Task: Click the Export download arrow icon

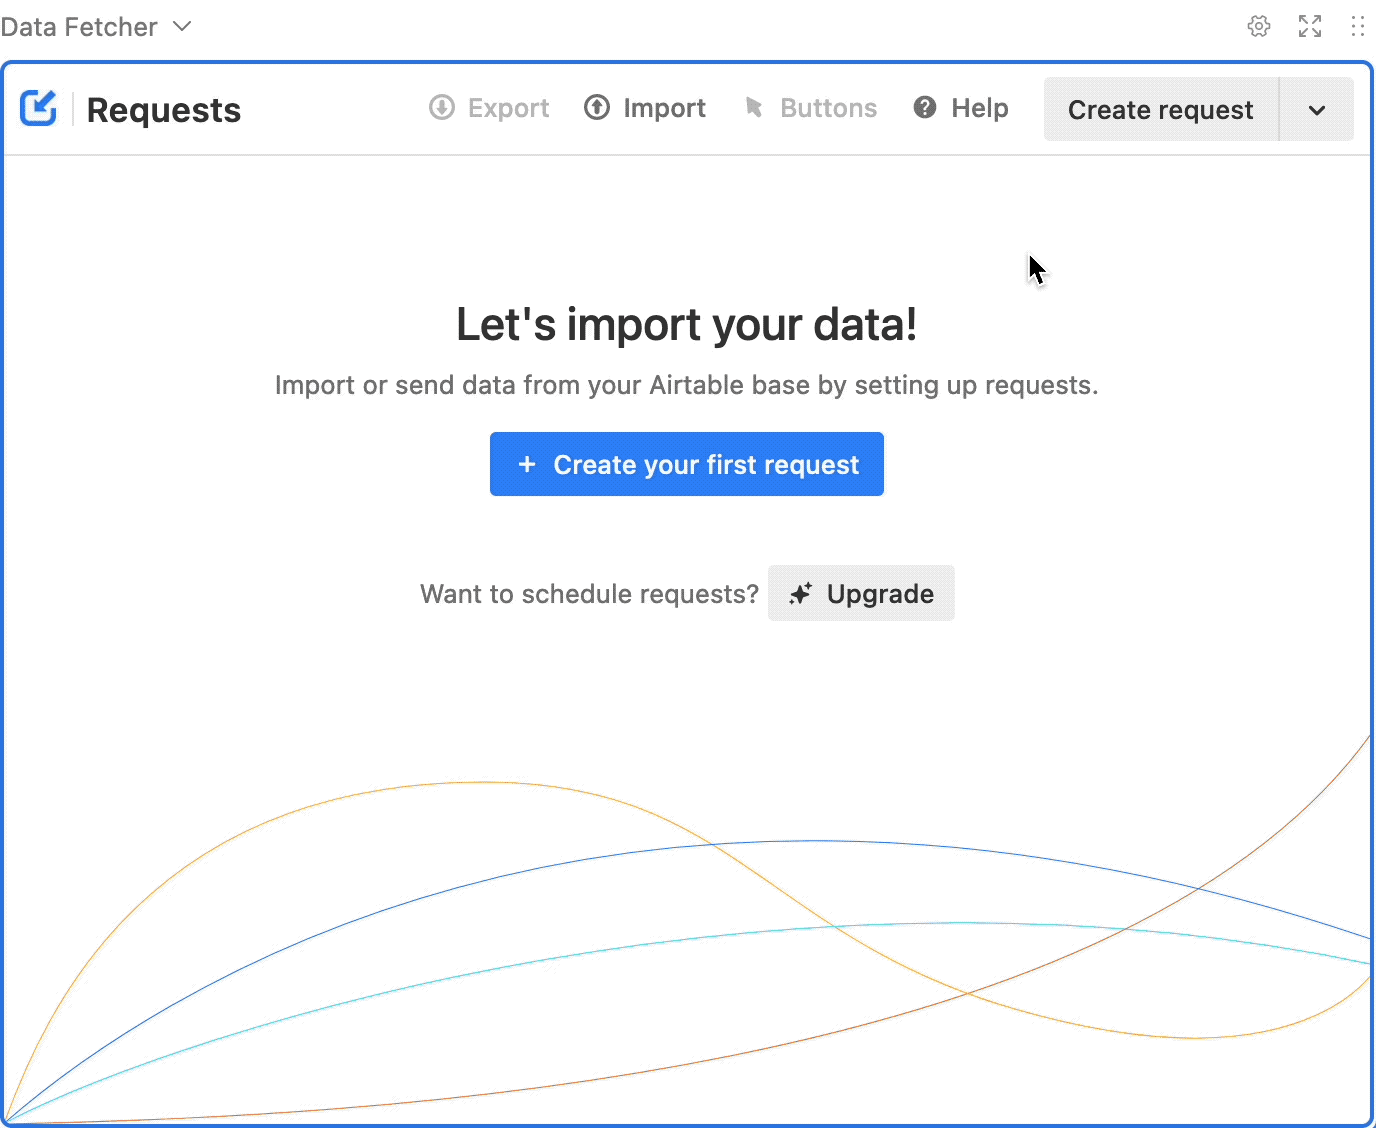Action: pyautogui.click(x=442, y=108)
